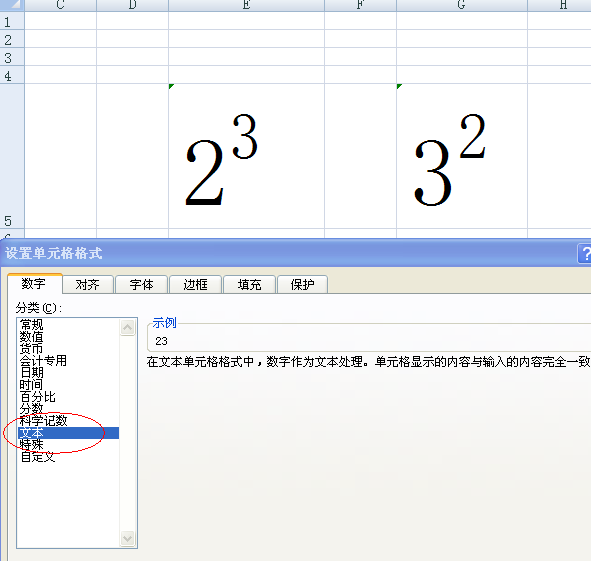Select 日期 in the category list

[x=69, y=372]
